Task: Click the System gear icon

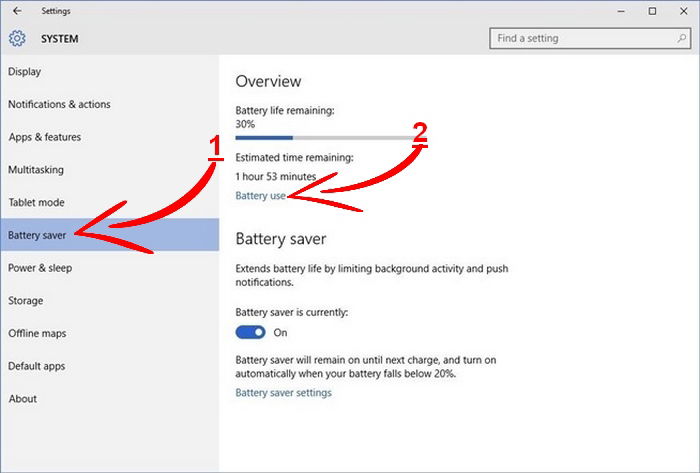Action: (x=17, y=38)
